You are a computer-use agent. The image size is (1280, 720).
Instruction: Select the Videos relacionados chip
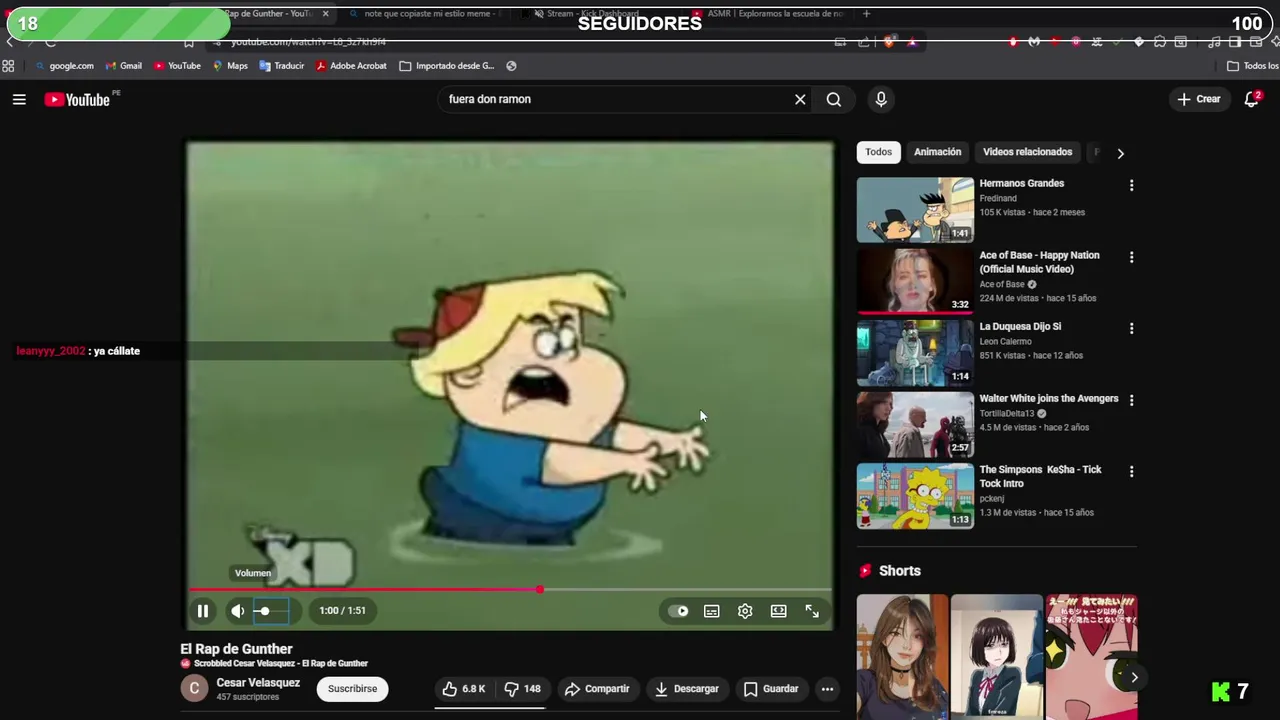tap(1027, 152)
